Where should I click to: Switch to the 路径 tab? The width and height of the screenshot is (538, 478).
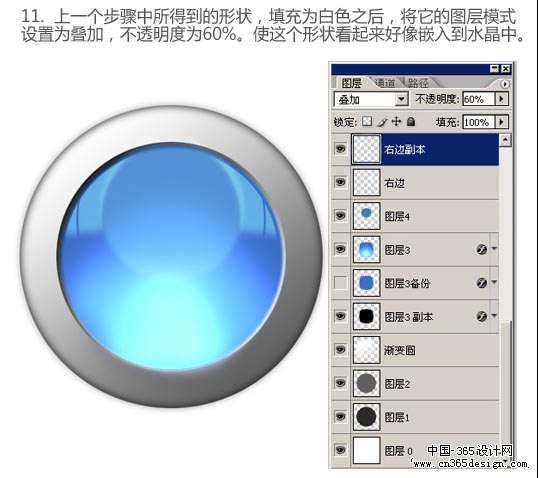click(418, 83)
